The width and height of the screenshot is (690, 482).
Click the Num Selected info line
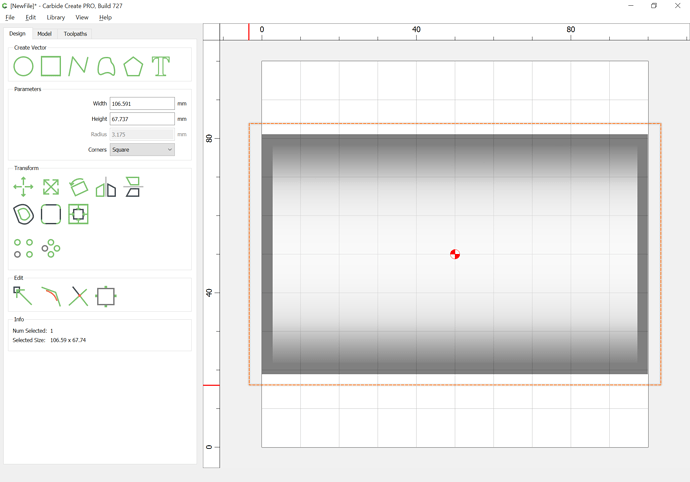(x=33, y=331)
